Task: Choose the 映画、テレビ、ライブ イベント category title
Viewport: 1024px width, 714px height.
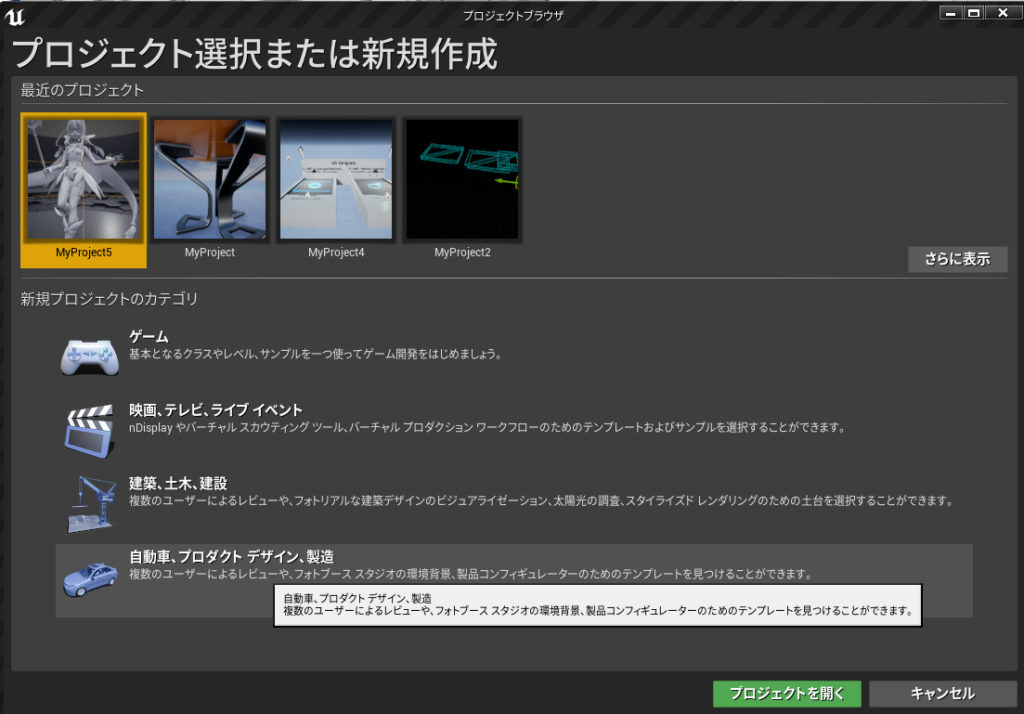Action: coord(216,410)
